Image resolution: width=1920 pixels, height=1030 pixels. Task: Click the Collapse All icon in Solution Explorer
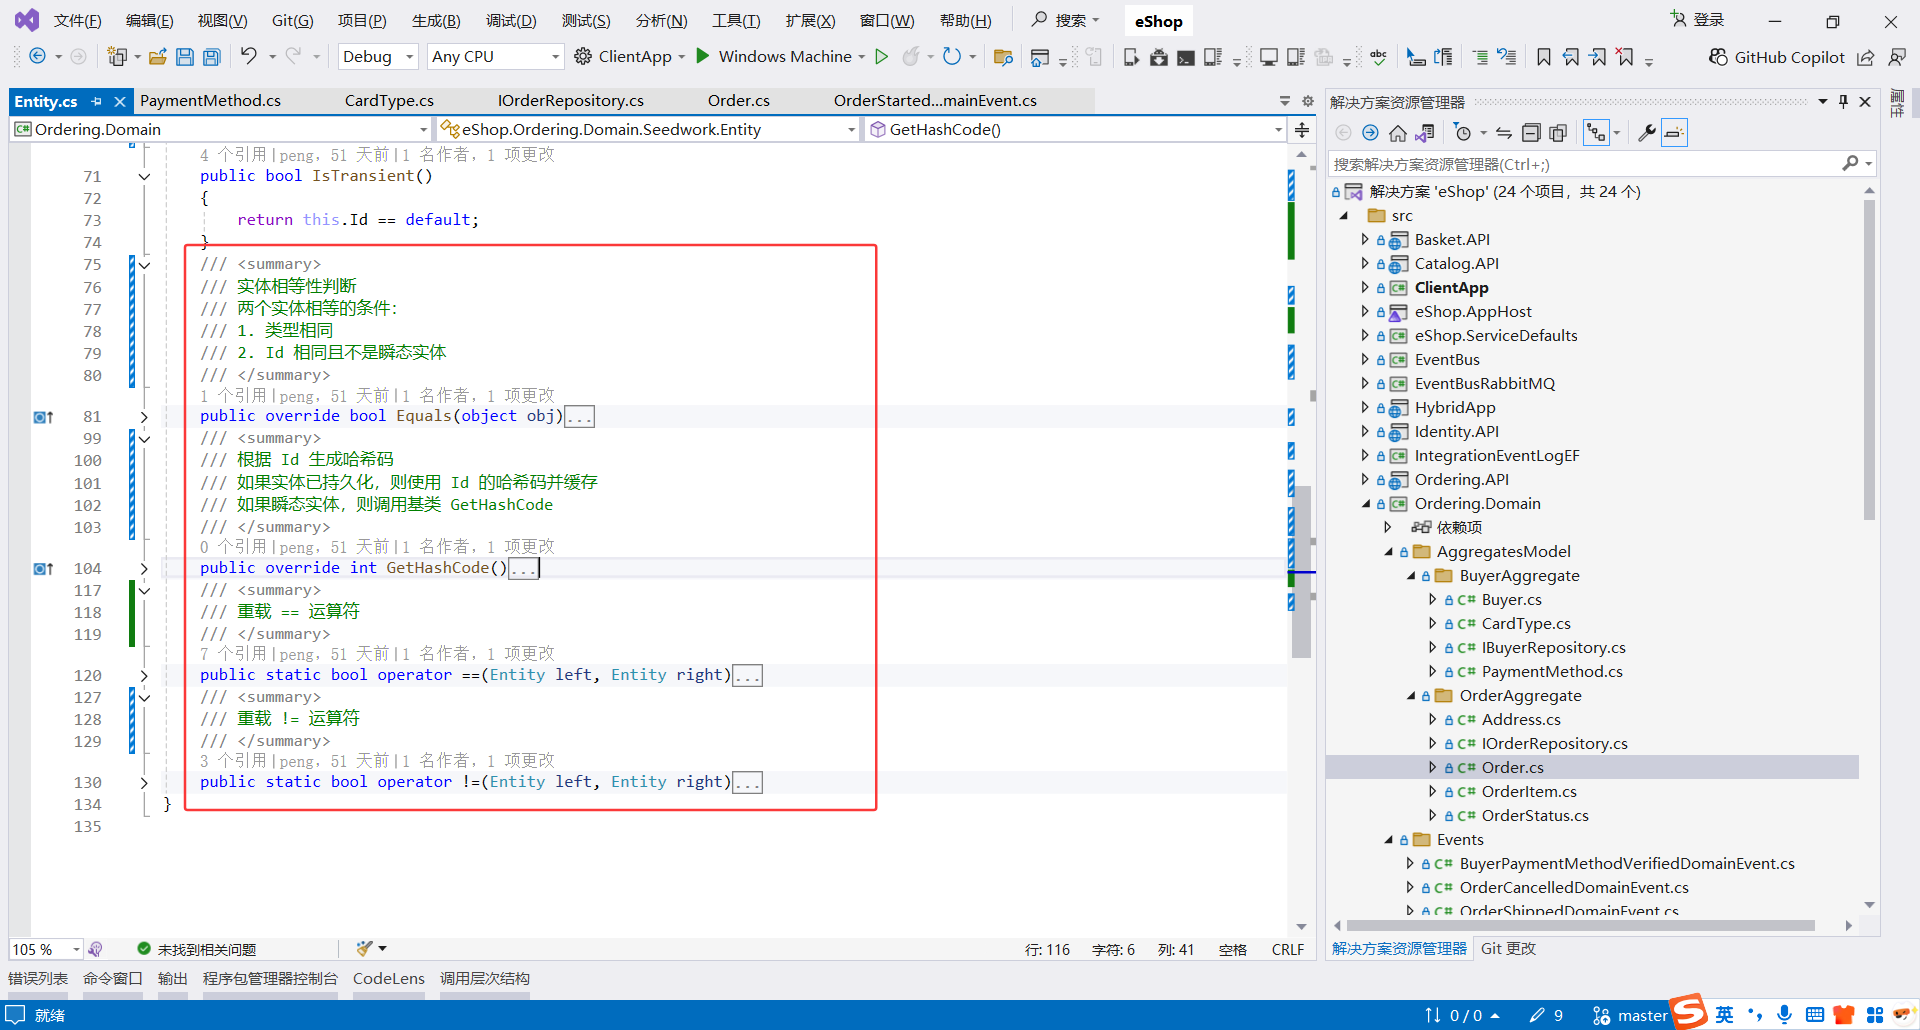click(1531, 133)
